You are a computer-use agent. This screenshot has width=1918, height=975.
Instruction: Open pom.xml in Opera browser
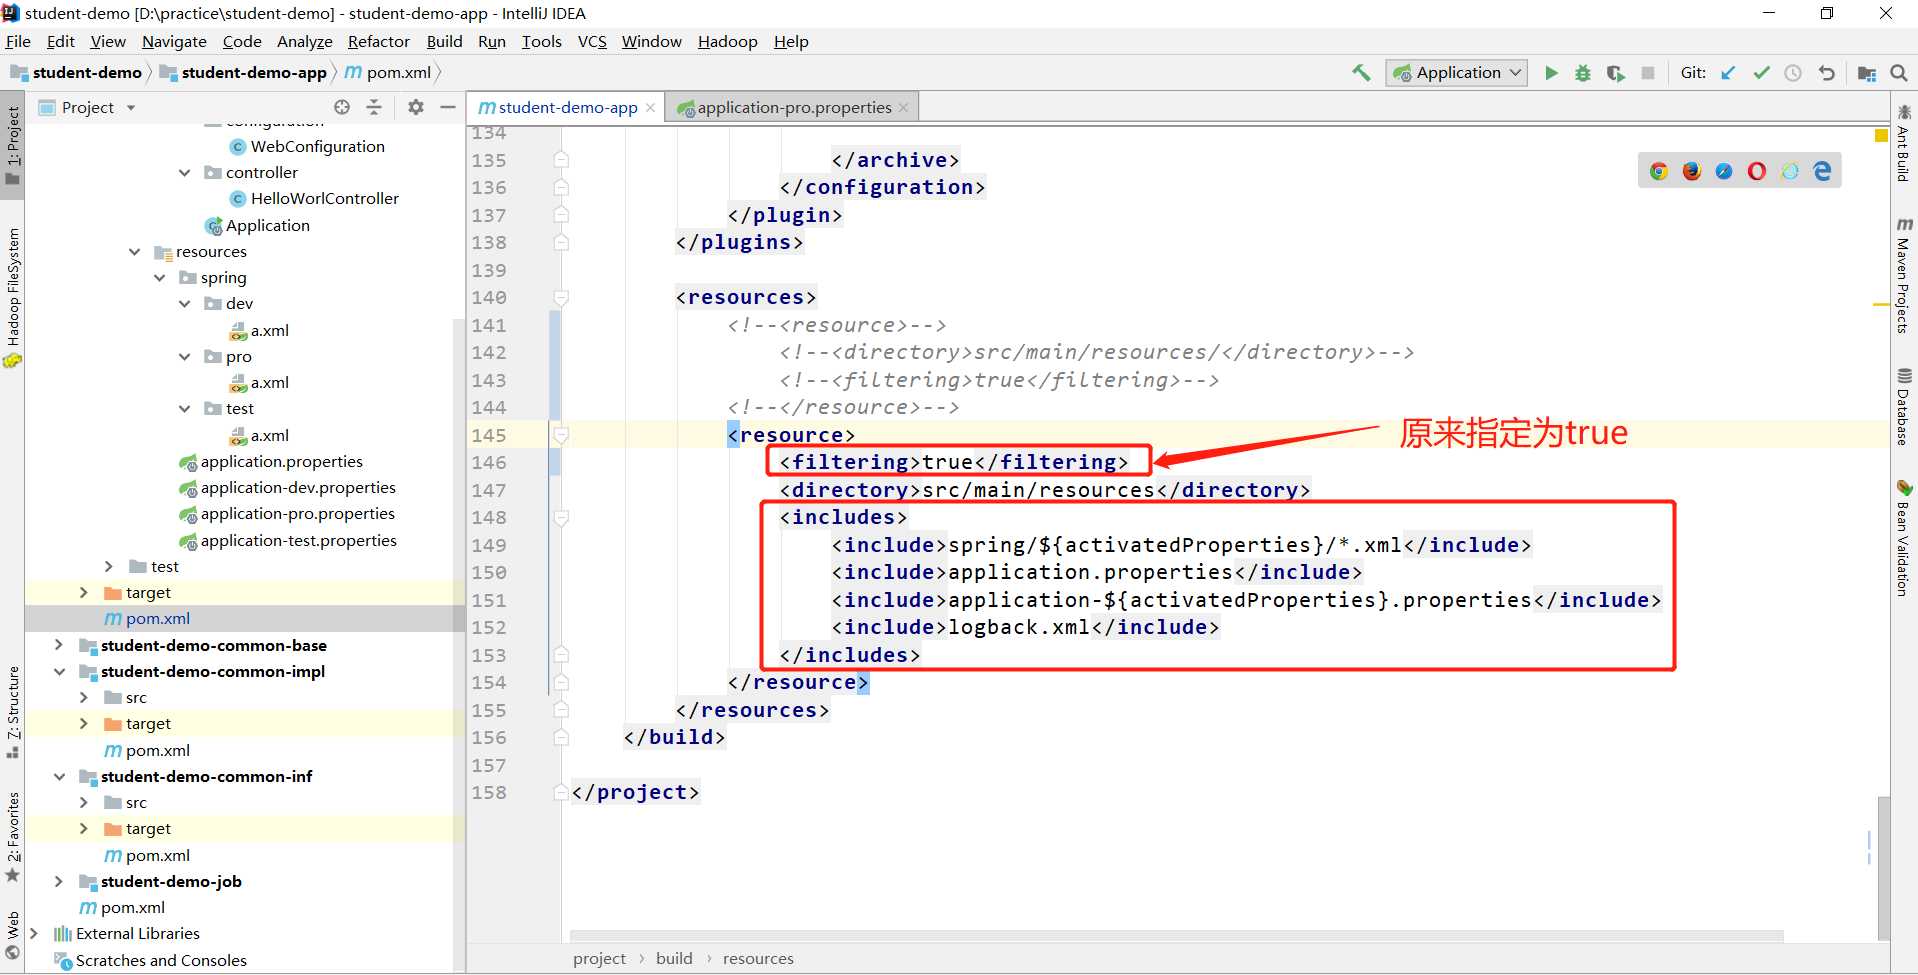[1757, 171]
